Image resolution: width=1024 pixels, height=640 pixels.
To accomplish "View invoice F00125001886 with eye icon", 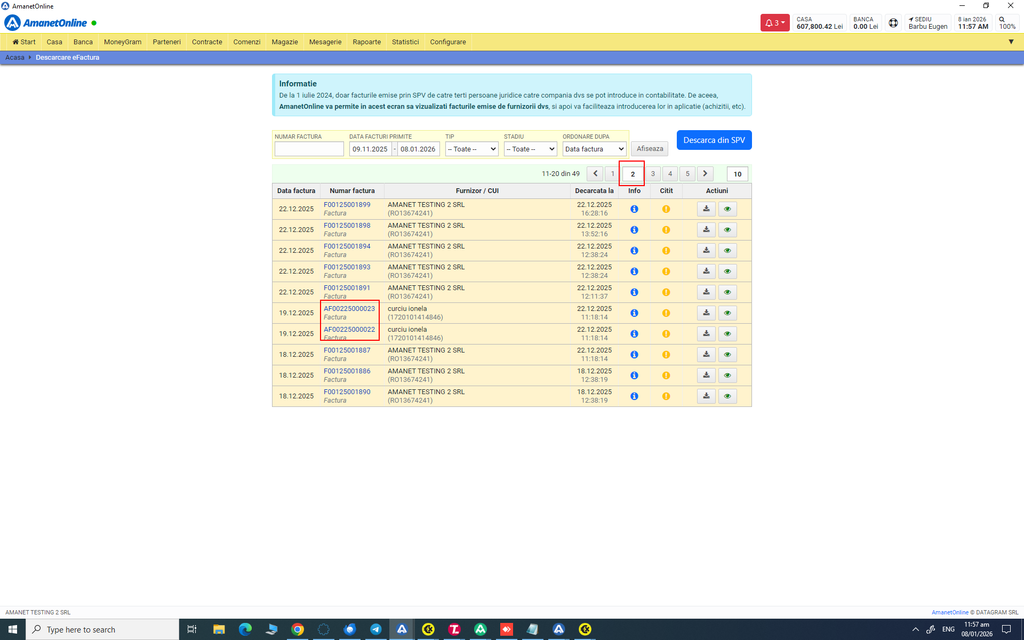I will tap(728, 375).
